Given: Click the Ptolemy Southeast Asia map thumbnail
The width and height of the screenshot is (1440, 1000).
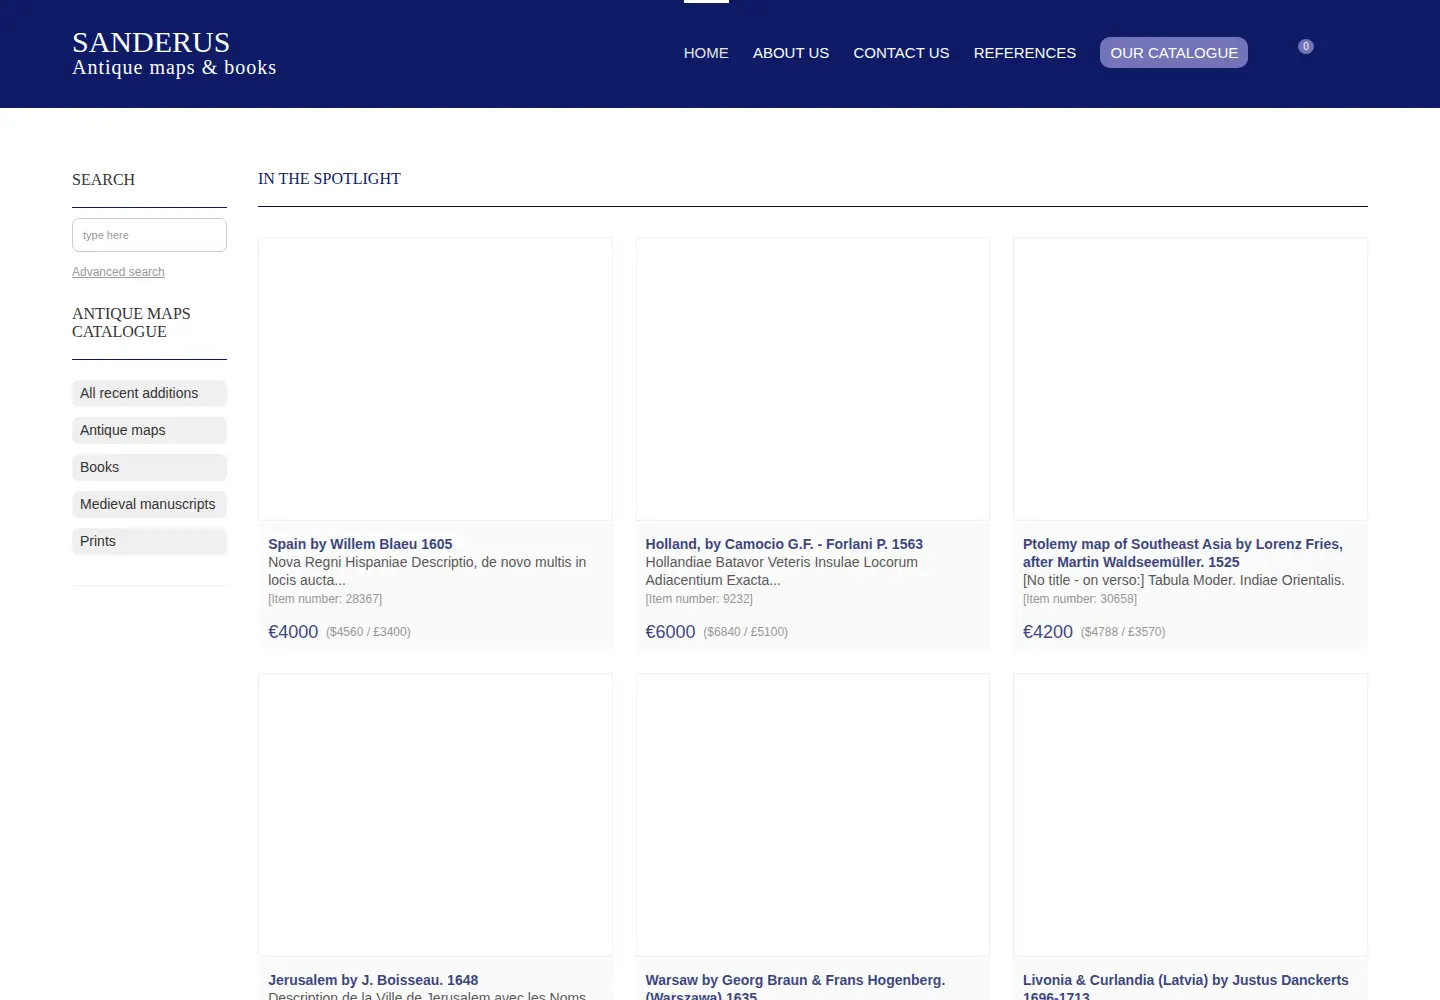Looking at the screenshot, I should (1190, 379).
